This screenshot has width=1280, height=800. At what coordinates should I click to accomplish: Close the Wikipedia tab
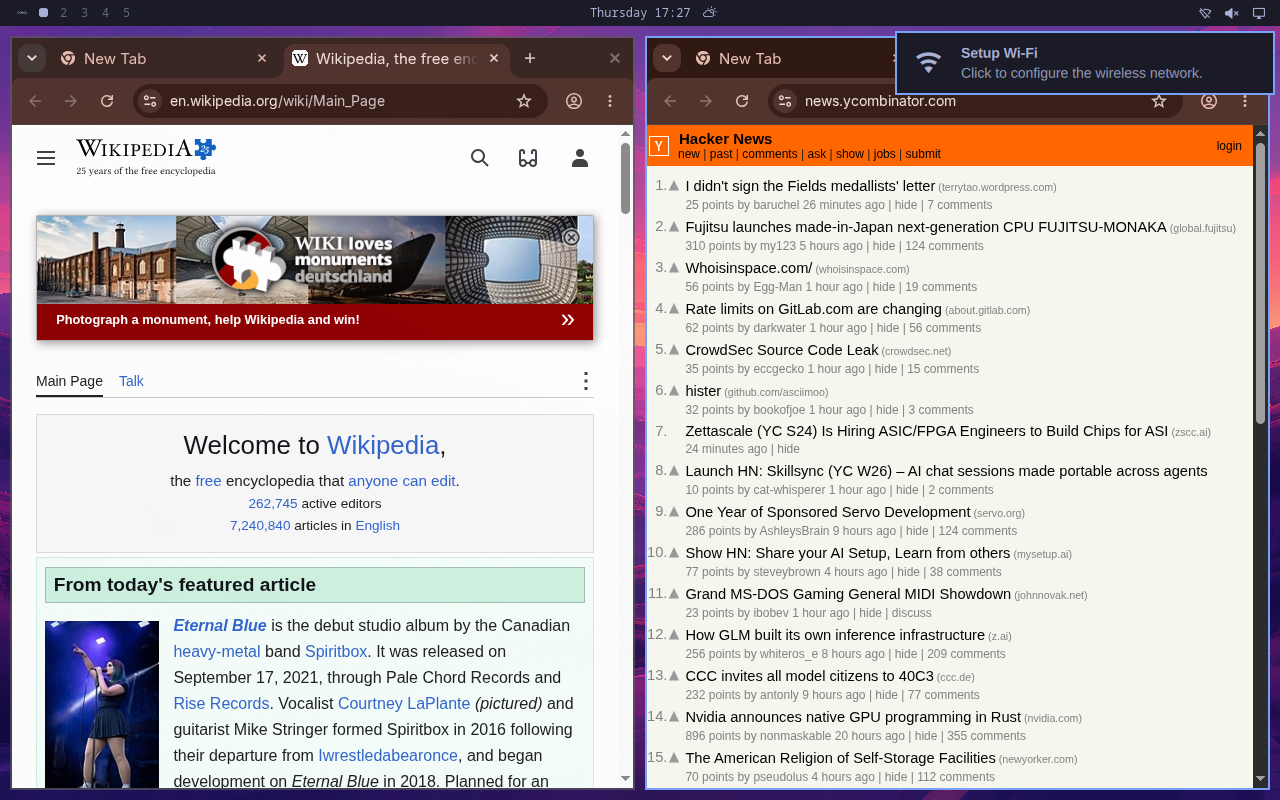[493, 58]
